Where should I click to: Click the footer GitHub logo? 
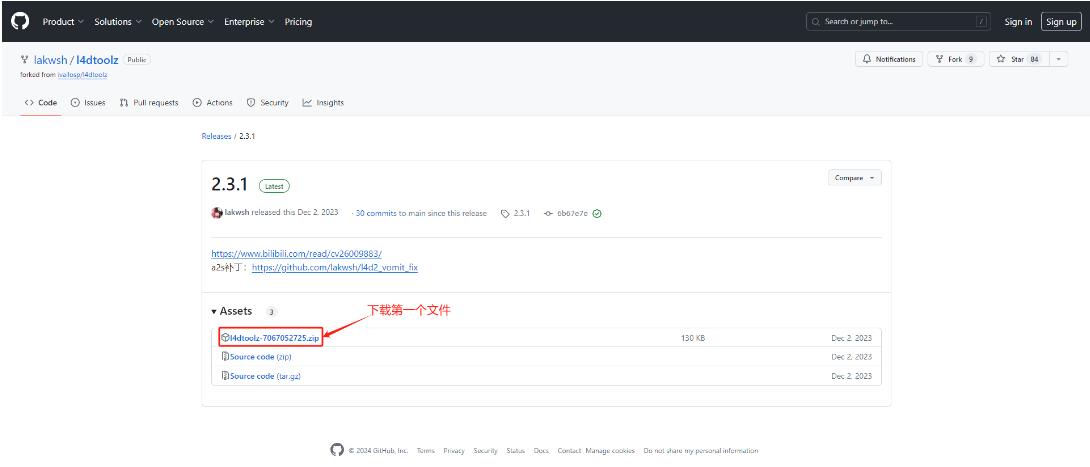pos(337,450)
